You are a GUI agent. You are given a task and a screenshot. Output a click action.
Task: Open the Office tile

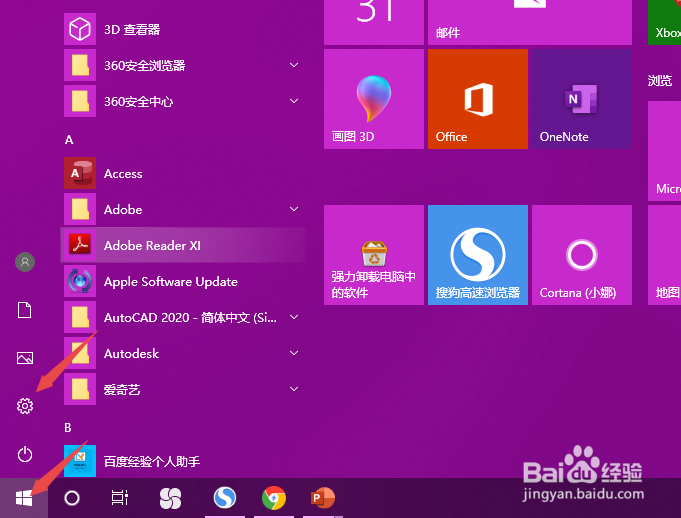pyautogui.click(x=478, y=99)
